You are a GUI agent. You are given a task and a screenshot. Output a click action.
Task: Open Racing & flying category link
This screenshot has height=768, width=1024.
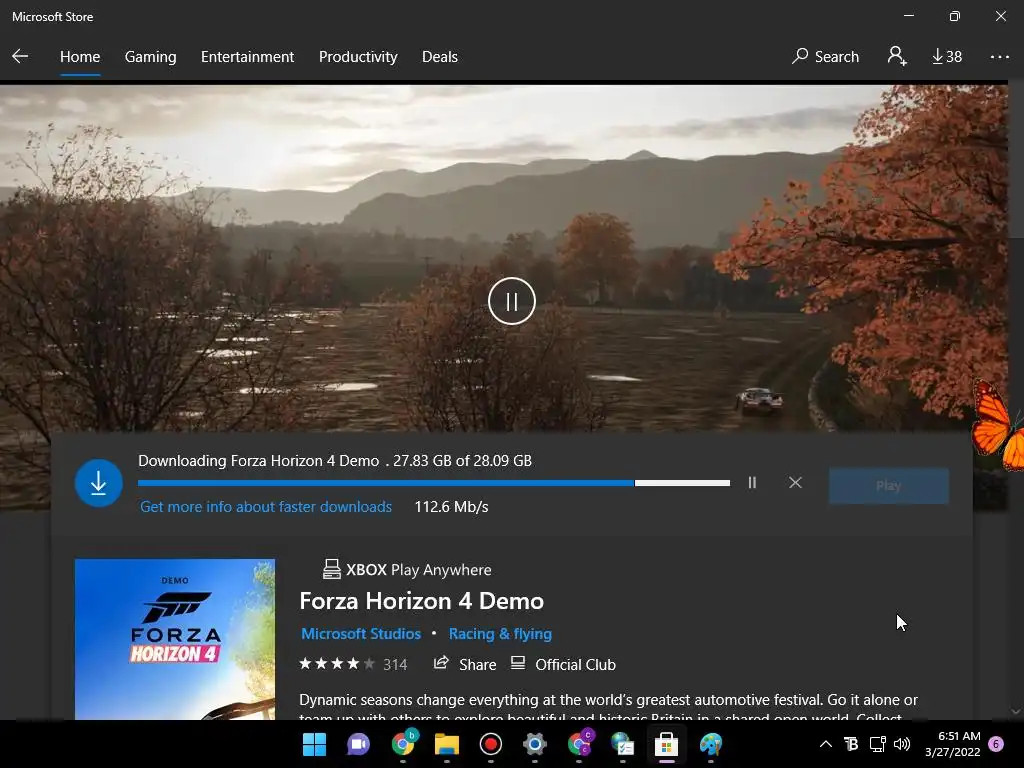click(500, 633)
